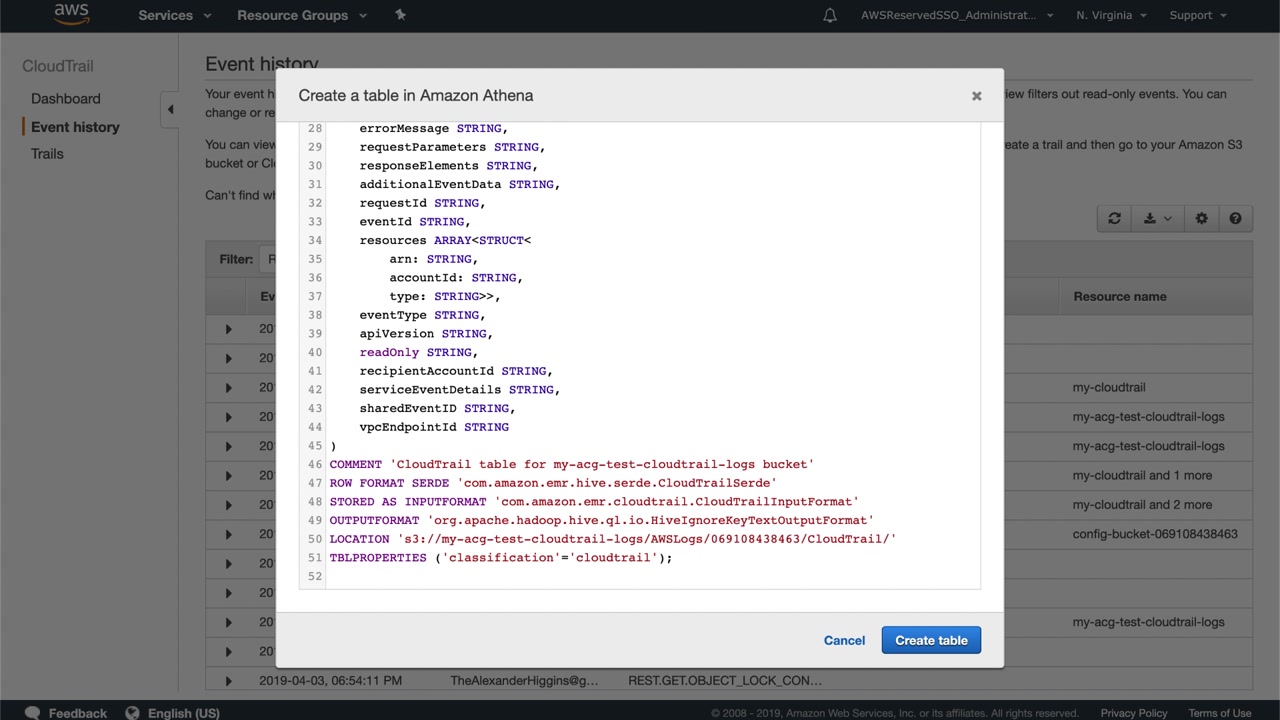Click the AWS logo home icon

tap(71, 14)
